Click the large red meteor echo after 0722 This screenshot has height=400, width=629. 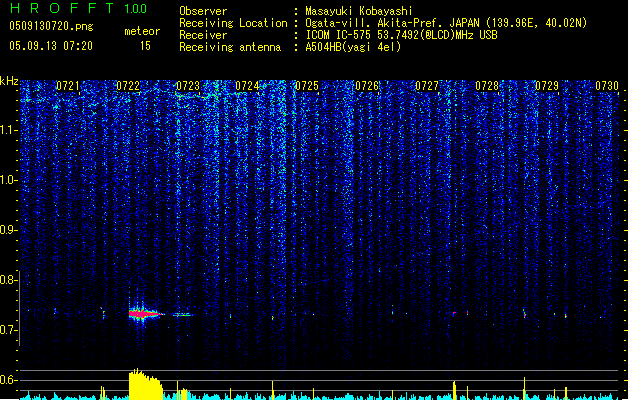145,313
